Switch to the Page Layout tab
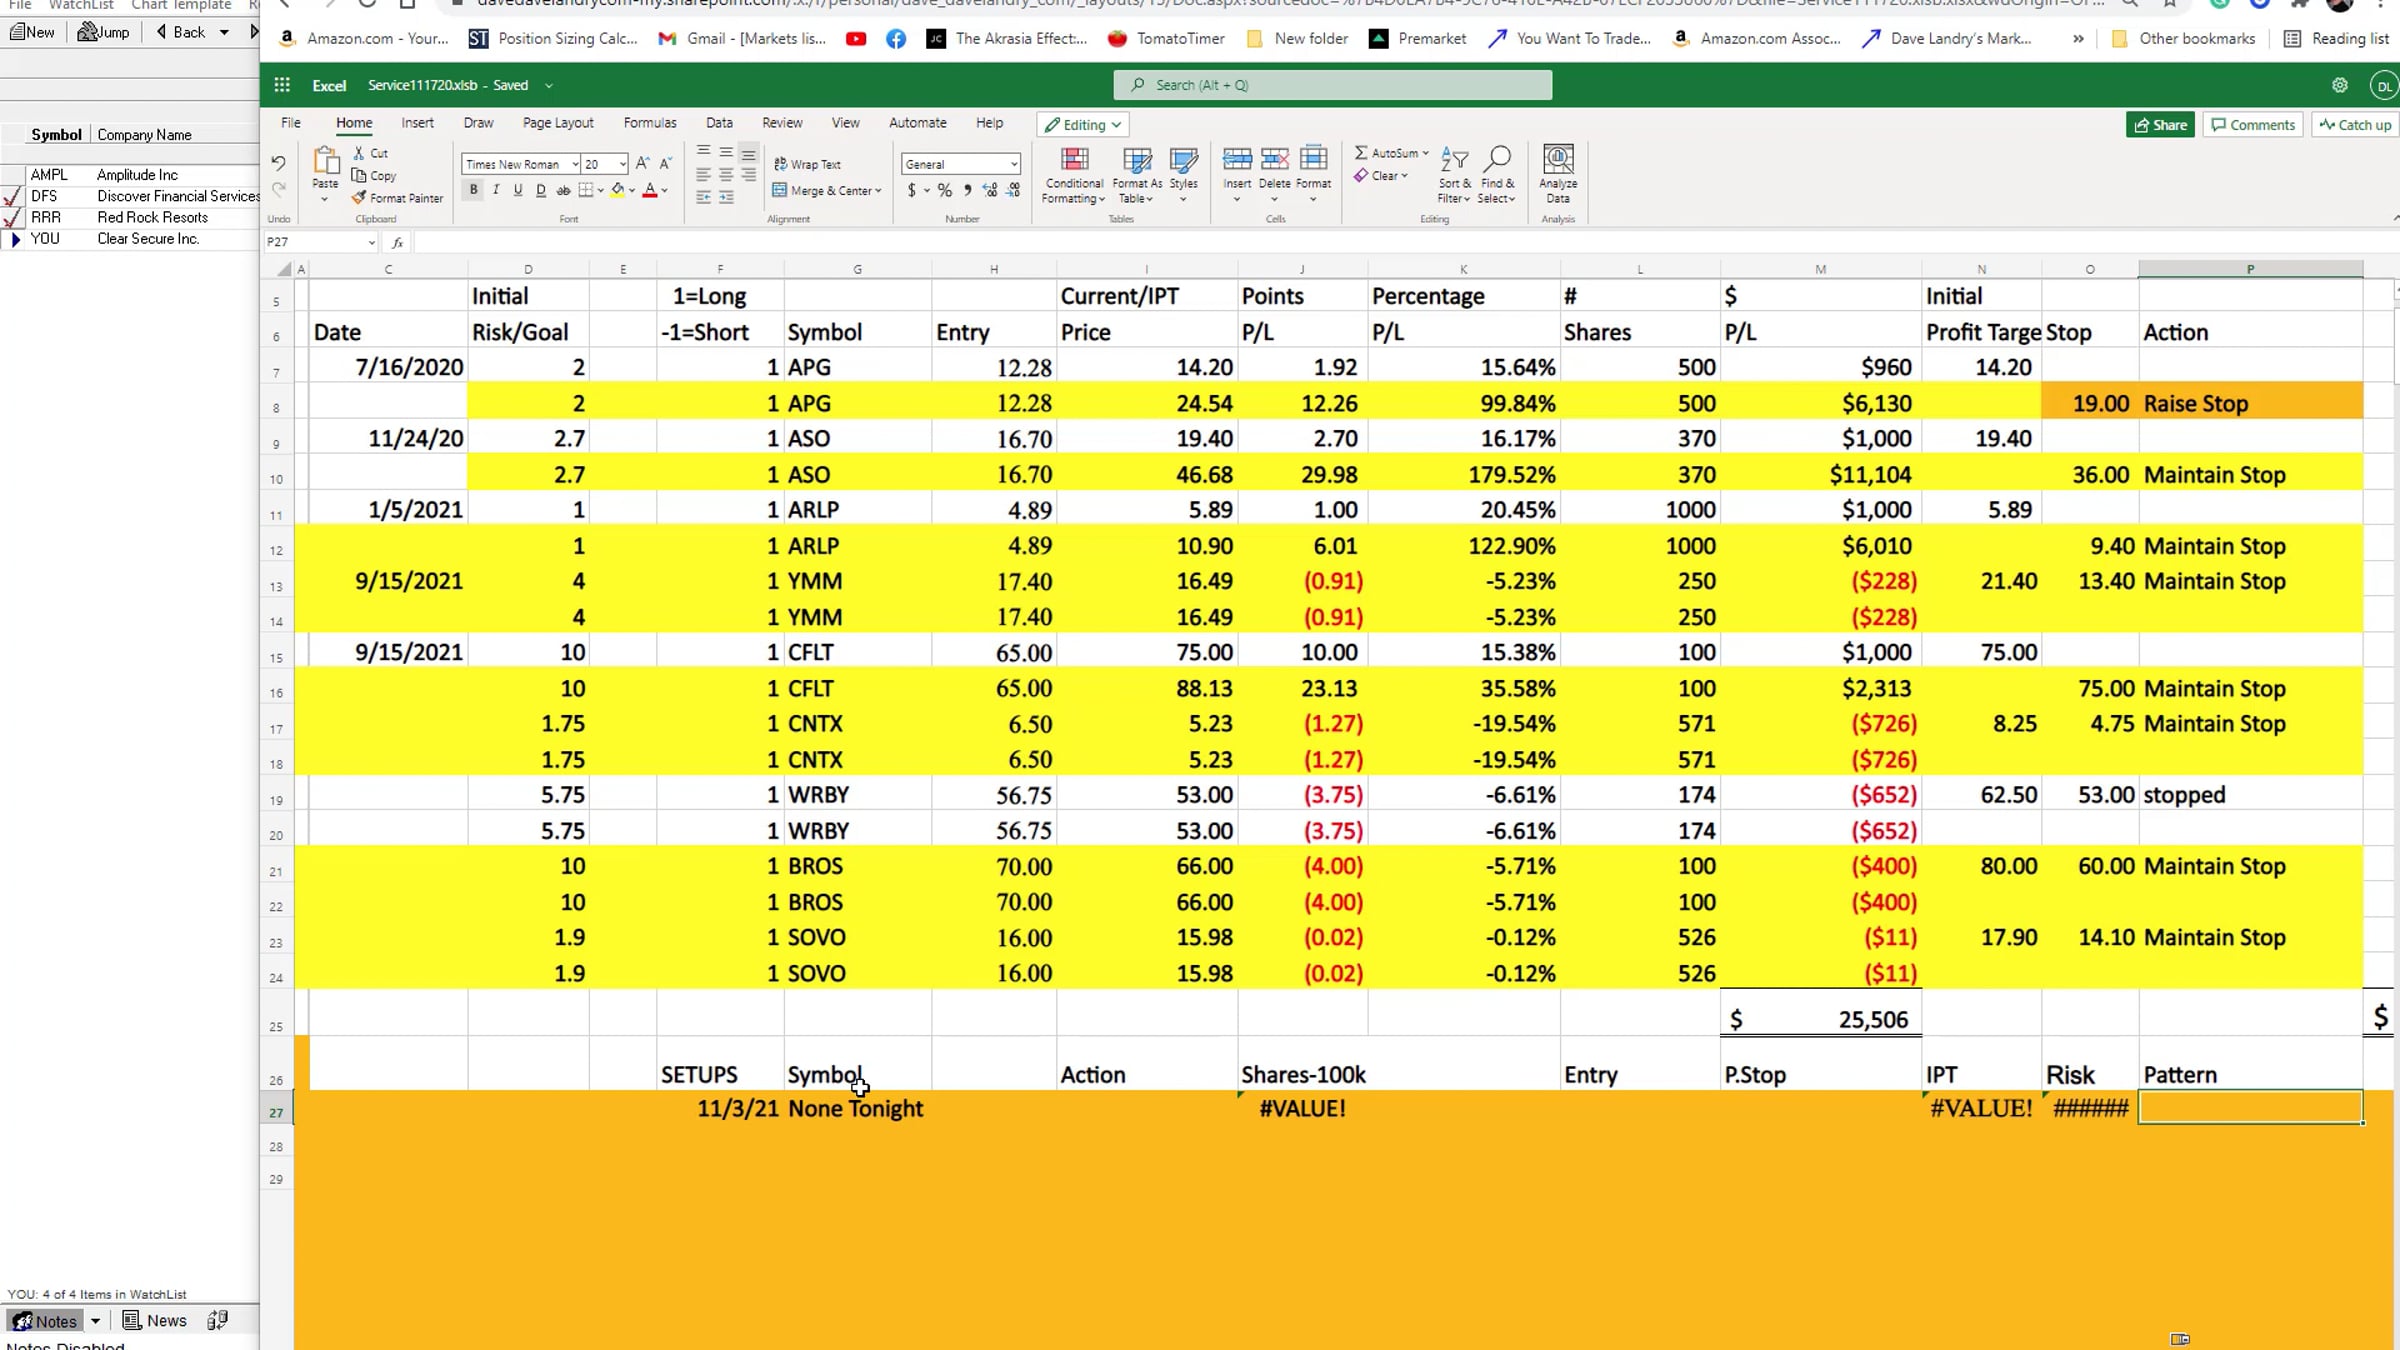The width and height of the screenshot is (2400, 1350). point(558,123)
